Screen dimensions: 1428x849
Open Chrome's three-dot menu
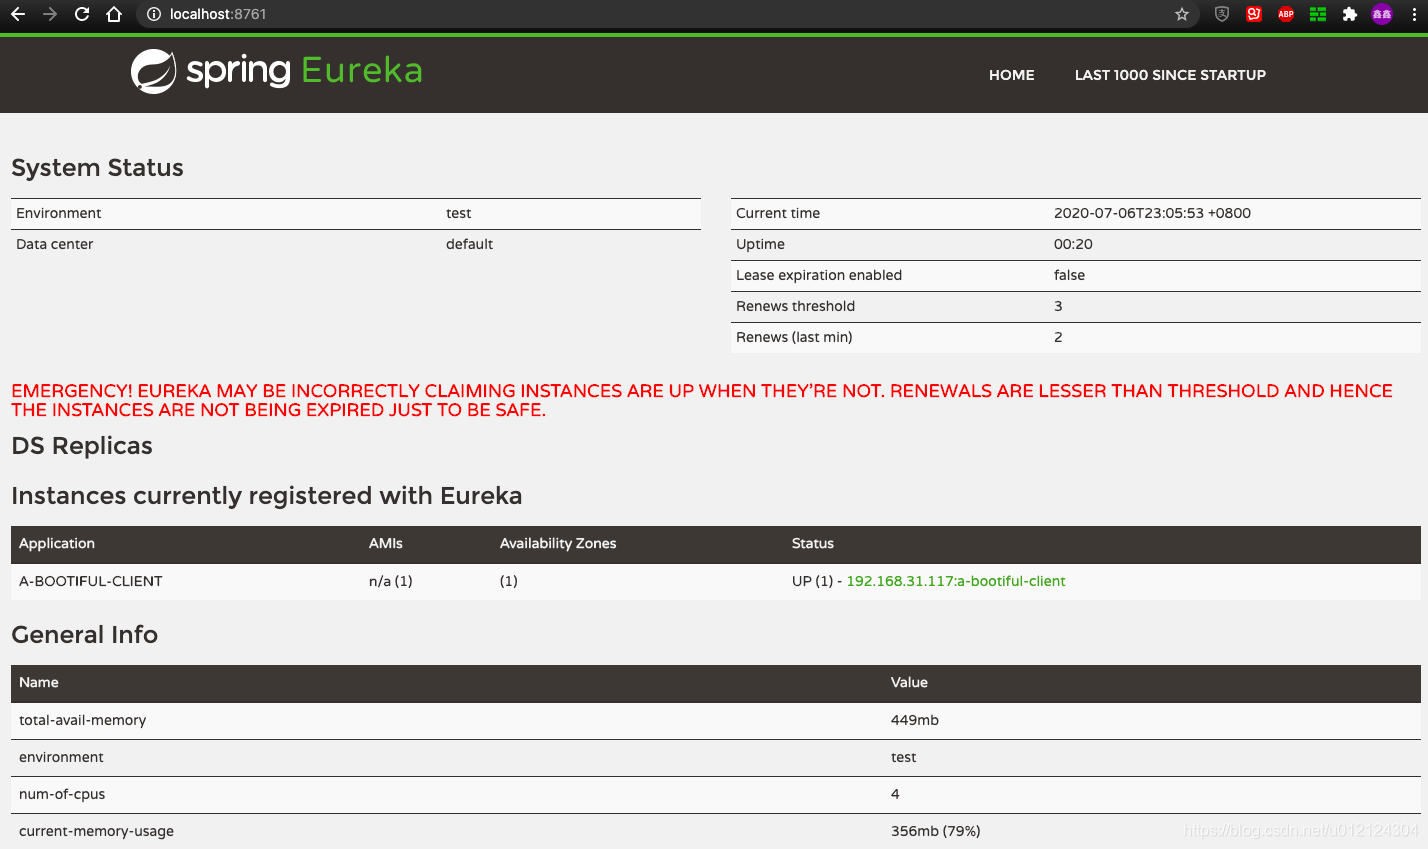click(1414, 14)
